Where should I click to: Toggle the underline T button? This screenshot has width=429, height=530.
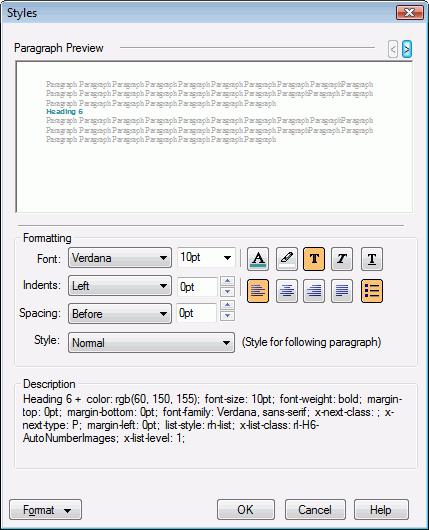tap(372, 259)
